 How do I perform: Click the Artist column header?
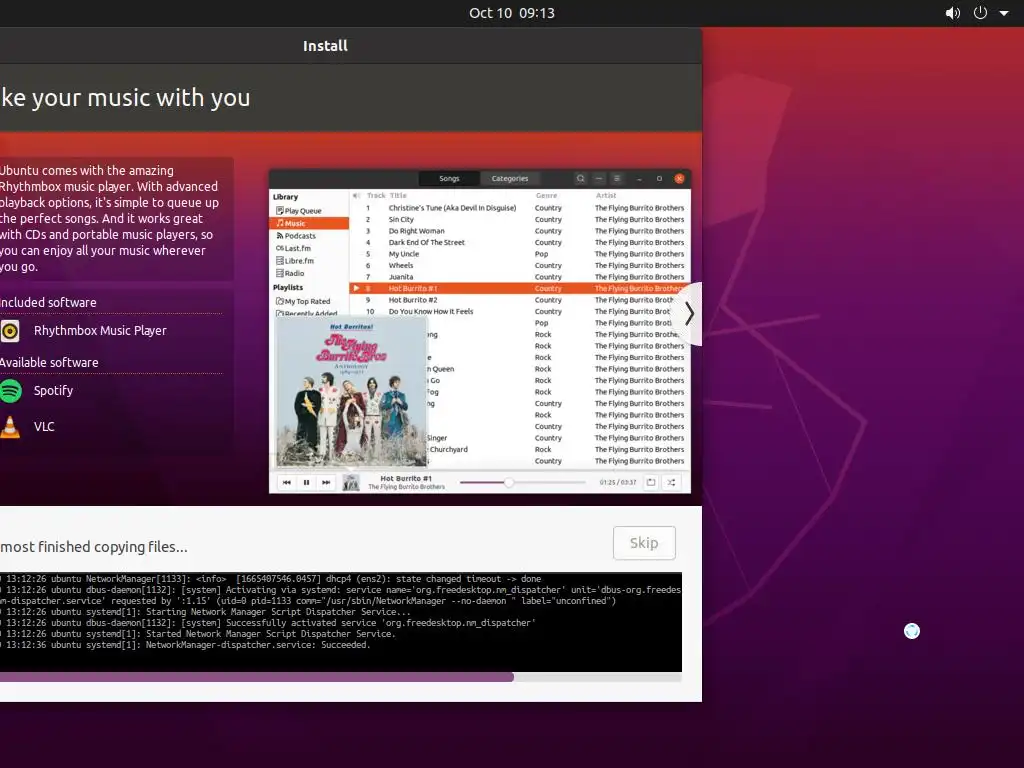pyautogui.click(x=606, y=195)
